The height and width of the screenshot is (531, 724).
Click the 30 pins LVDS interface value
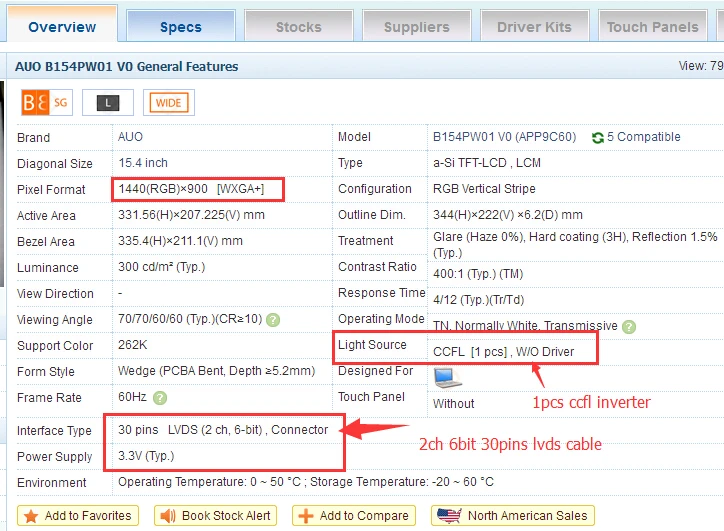[223, 430]
